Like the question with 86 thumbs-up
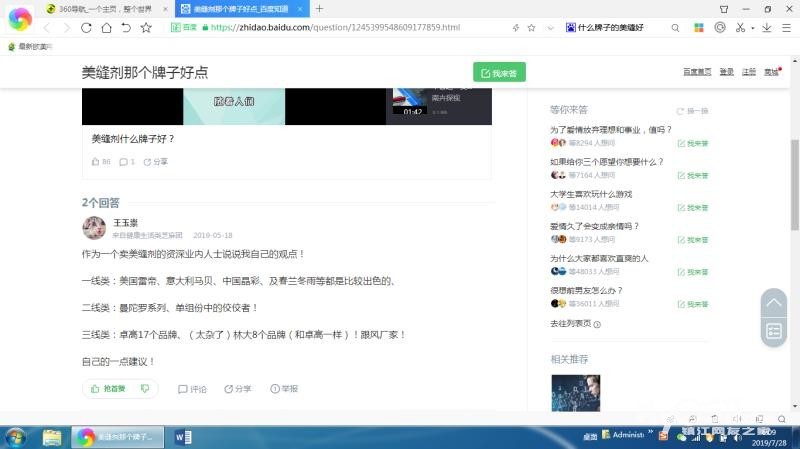This screenshot has height=449, width=800. click(100, 161)
